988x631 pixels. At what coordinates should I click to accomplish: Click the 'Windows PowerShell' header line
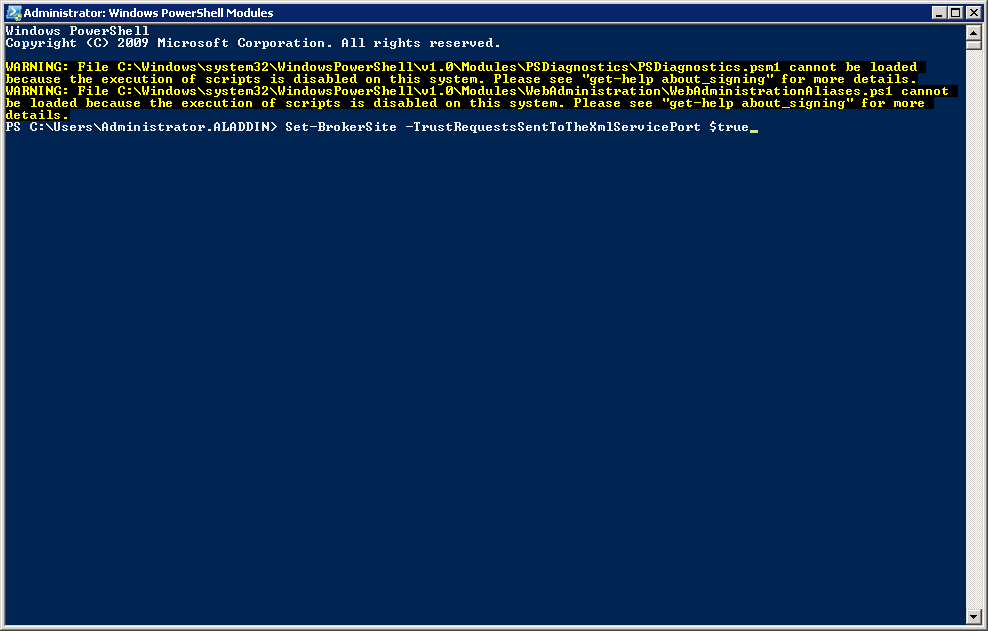(78, 31)
